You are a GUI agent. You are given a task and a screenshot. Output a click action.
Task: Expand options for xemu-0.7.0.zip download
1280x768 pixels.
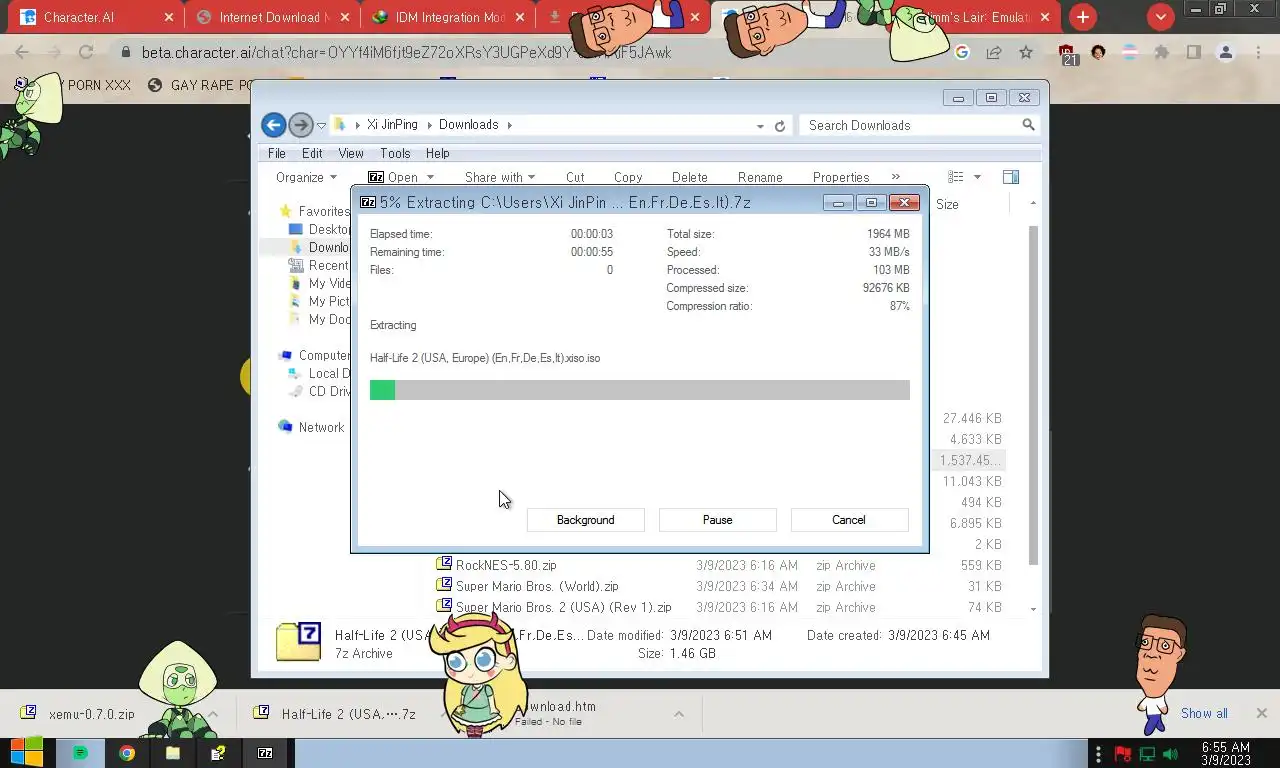coord(213,714)
